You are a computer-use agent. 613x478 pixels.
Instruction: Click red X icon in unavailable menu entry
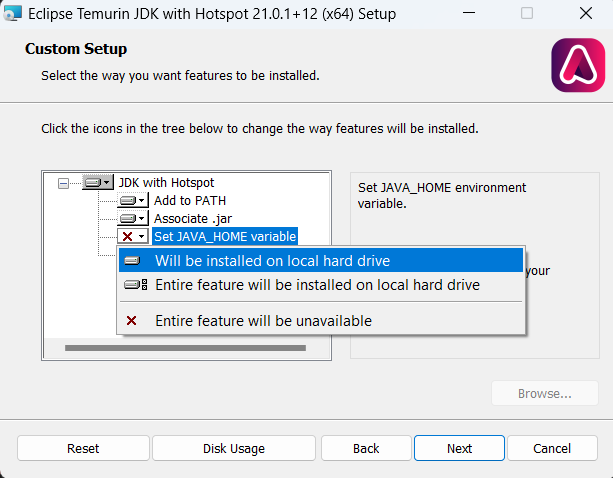[x=132, y=321]
